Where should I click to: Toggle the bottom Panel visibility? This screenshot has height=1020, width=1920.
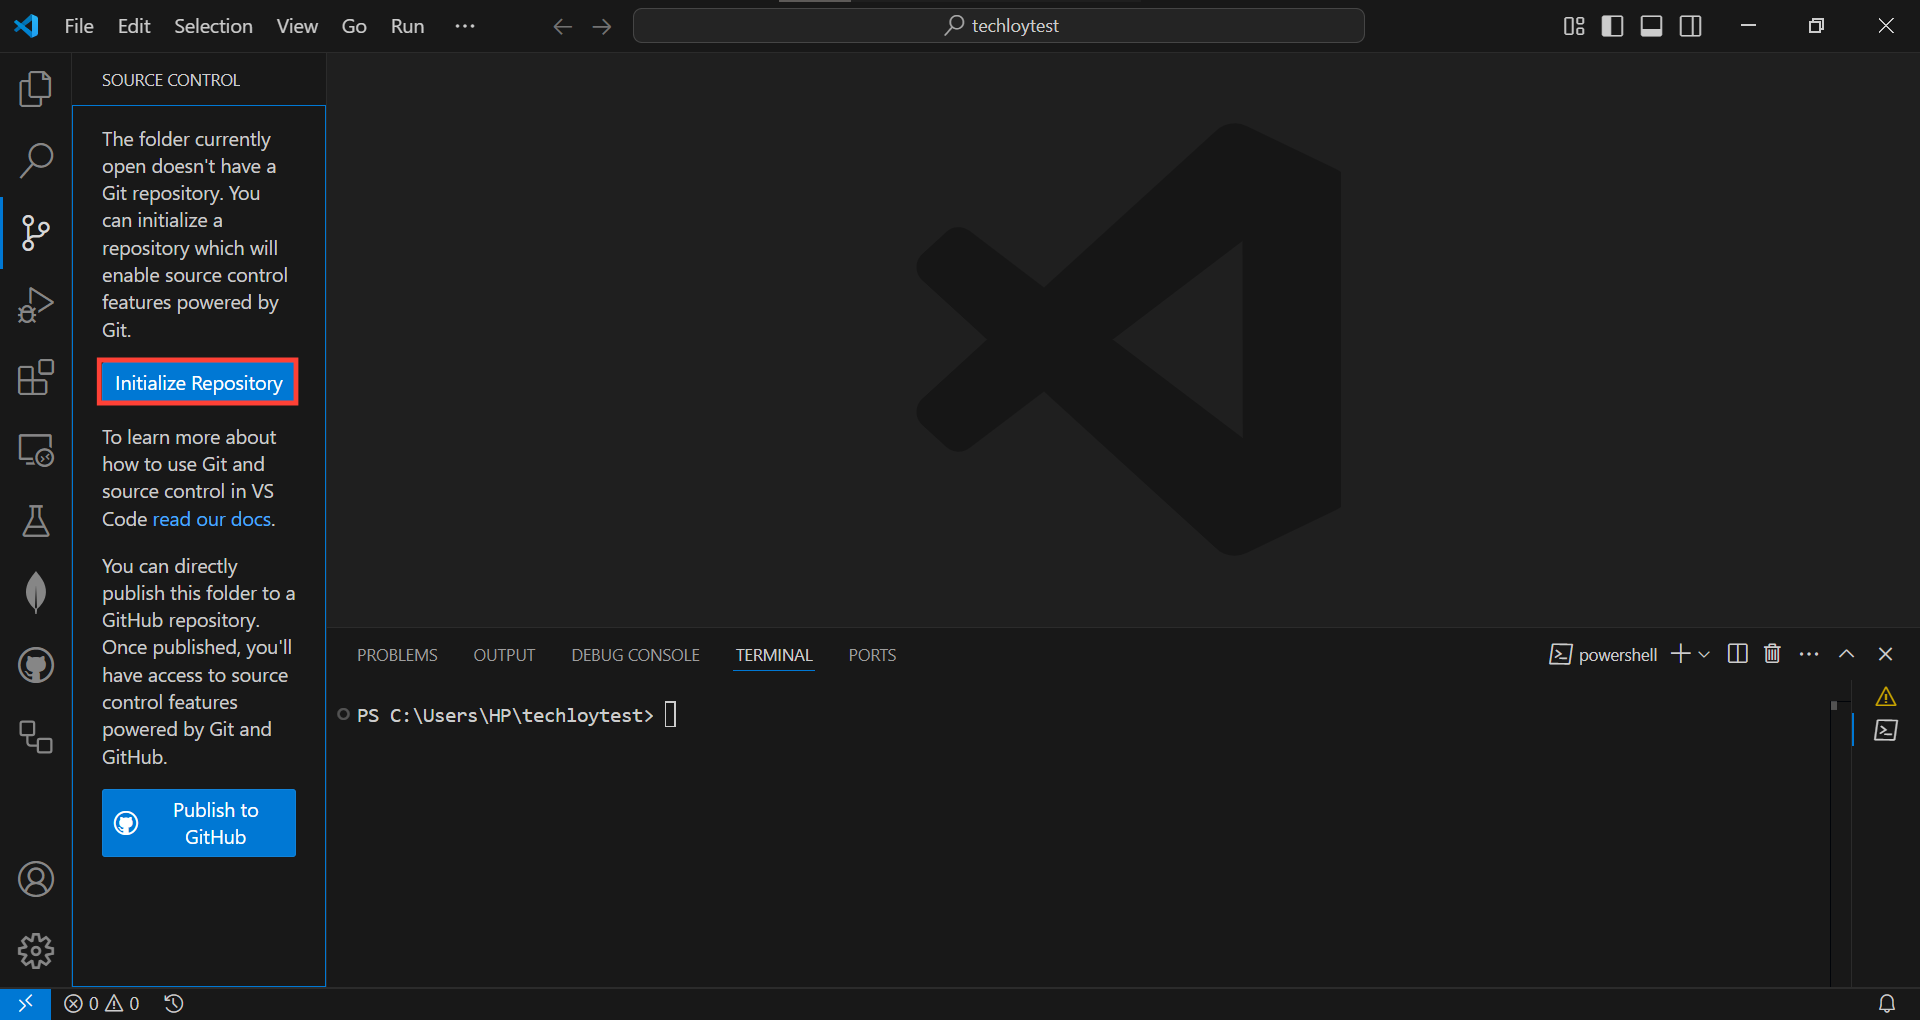click(x=1651, y=26)
